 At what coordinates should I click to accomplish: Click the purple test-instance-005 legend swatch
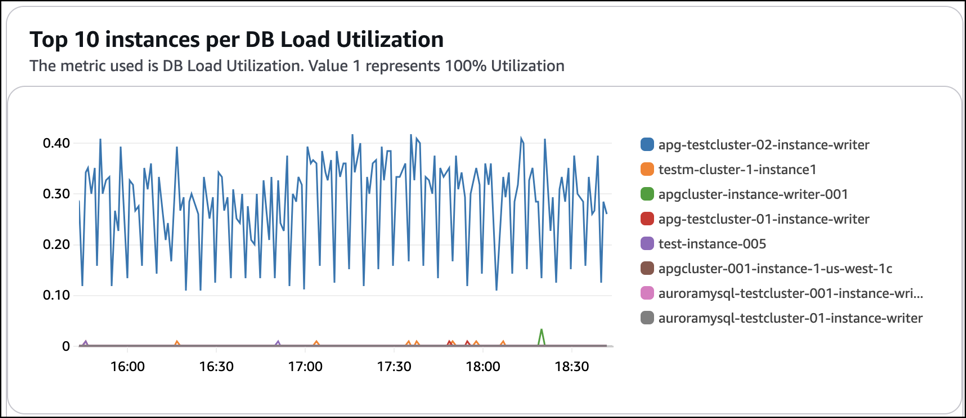coord(647,244)
